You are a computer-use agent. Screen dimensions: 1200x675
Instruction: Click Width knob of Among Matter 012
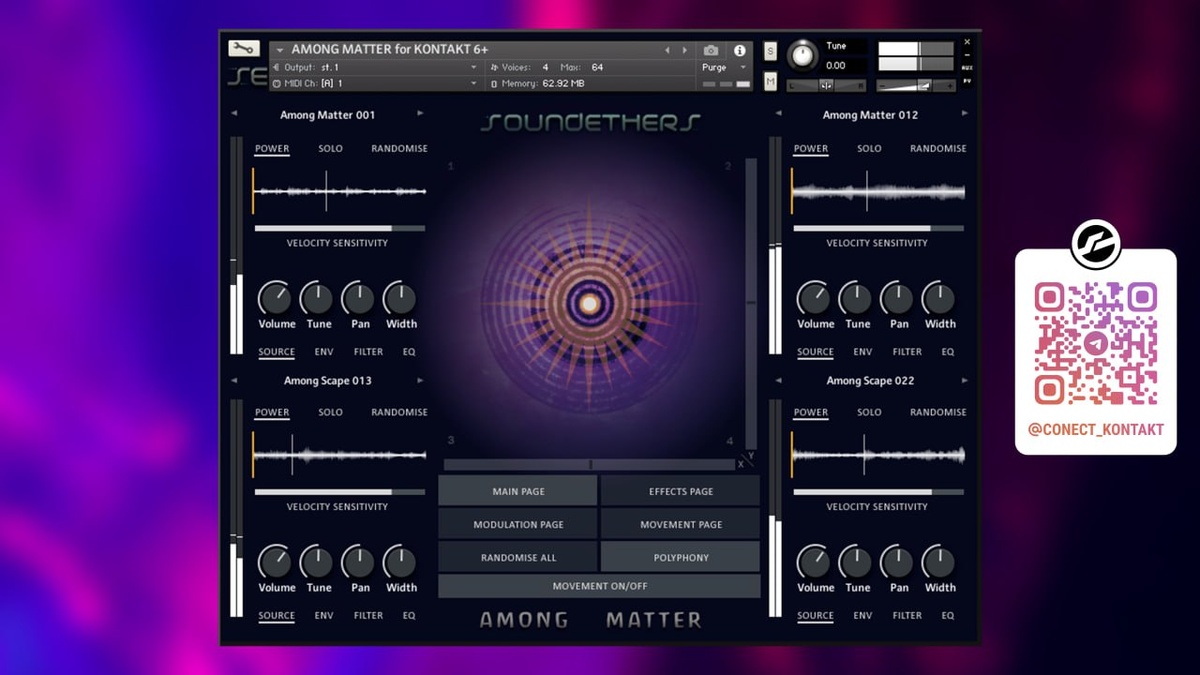click(x=939, y=298)
